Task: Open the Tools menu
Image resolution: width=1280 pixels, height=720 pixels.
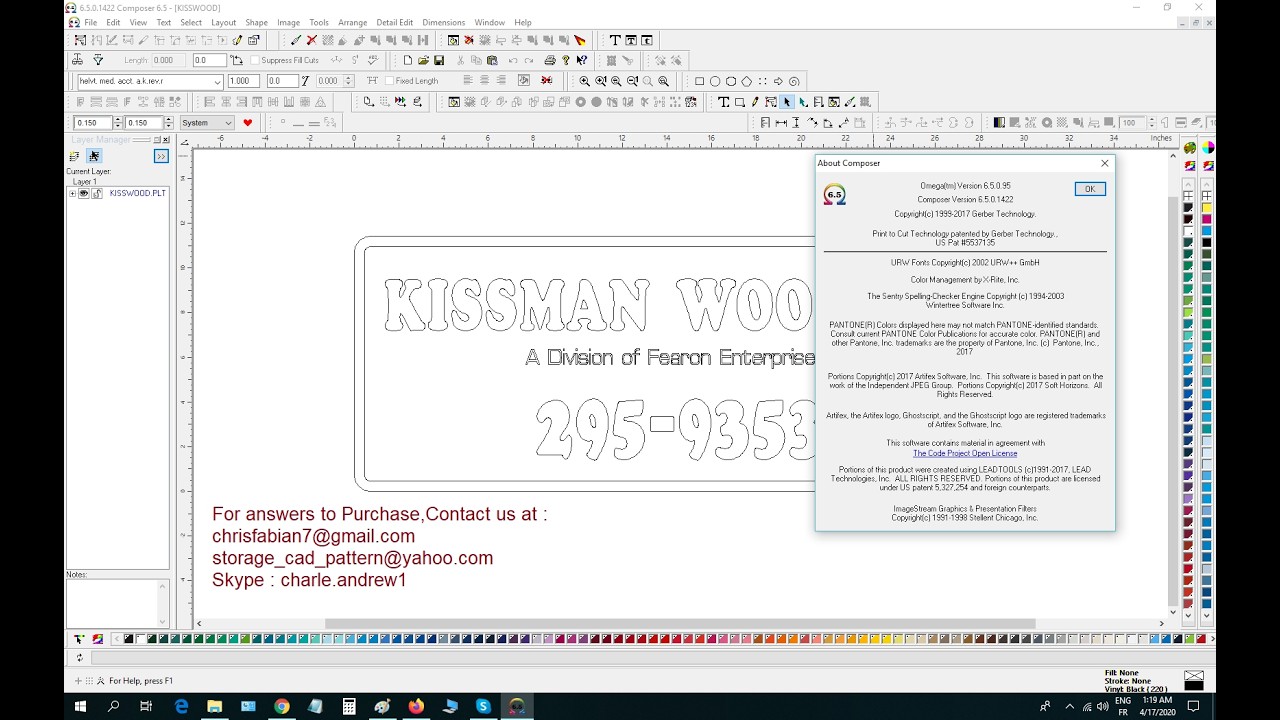Action: (x=319, y=22)
